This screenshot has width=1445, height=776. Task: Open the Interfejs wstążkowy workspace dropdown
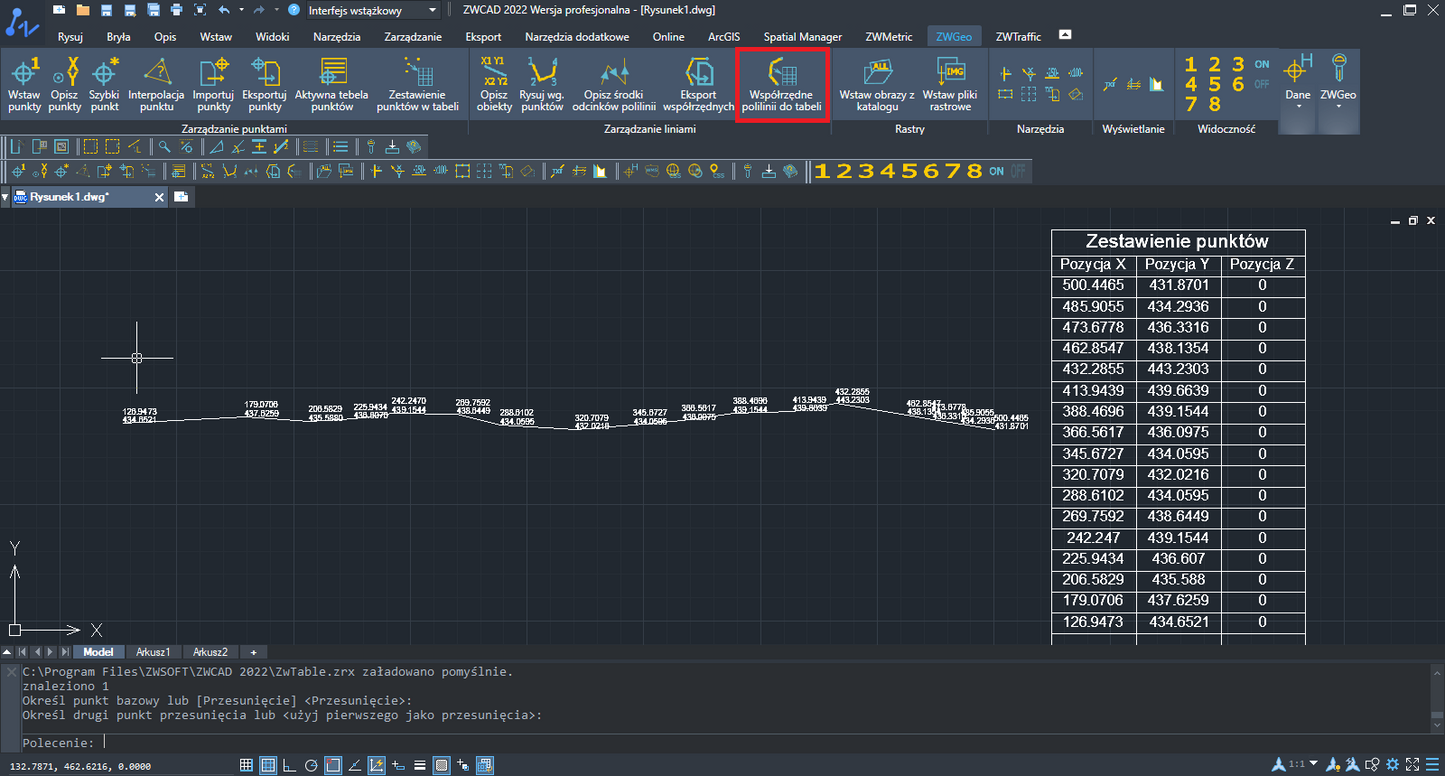373,10
